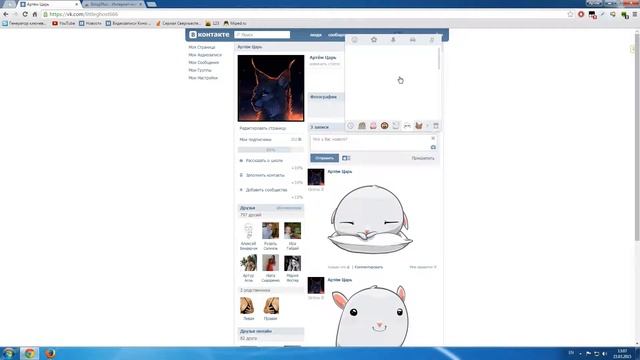Viewport: 640px width, 360px height.
Task: Click the camera attach photo icon
Action: pos(433,147)
